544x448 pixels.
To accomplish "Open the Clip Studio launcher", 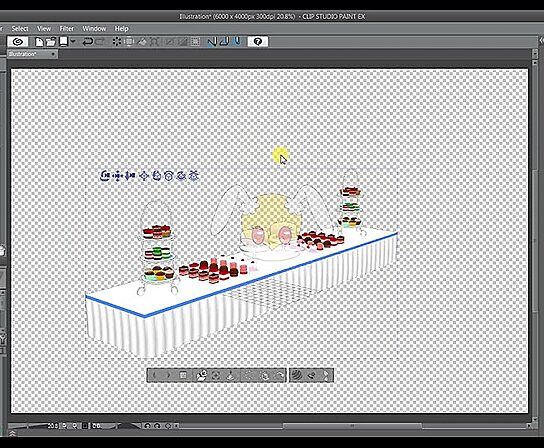I will (18, 42).
